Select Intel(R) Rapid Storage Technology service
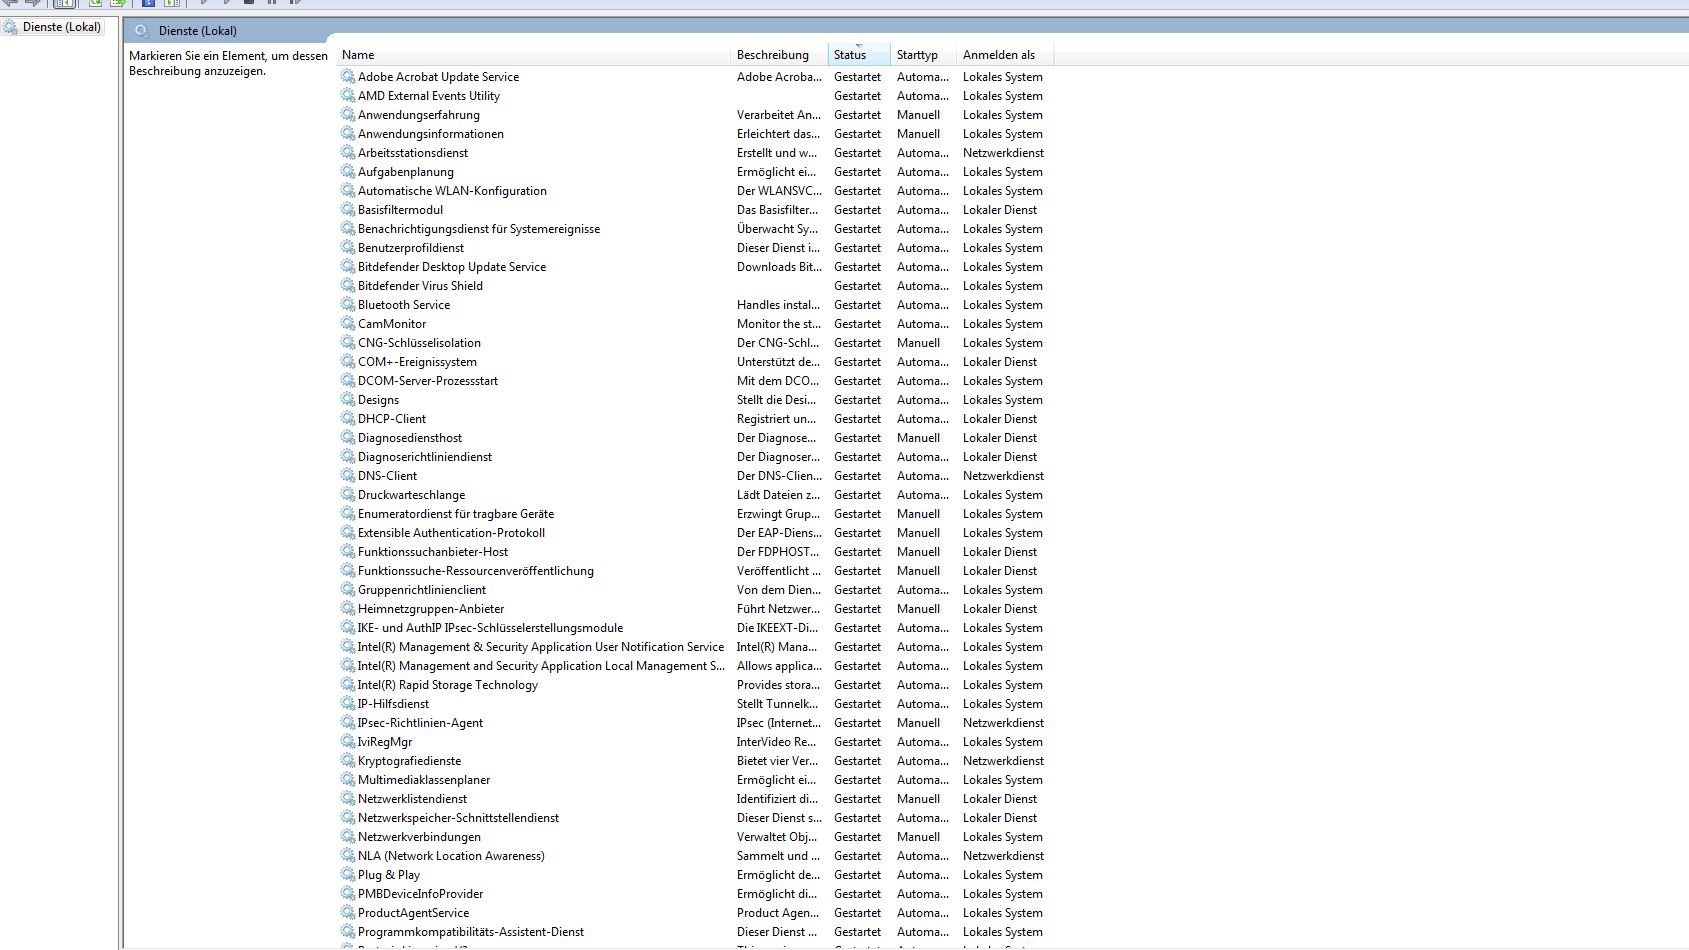This screenshot has width=1689, height=950. (447, 685)
